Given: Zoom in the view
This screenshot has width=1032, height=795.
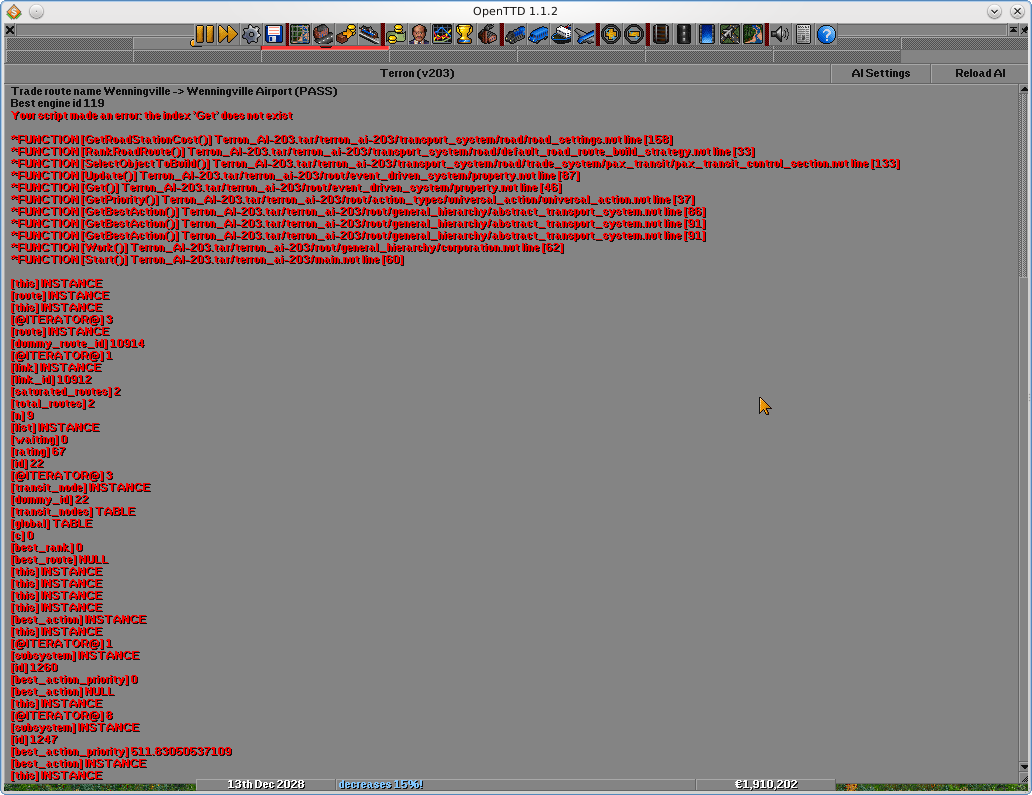Looking at the screenshot, I should [x=610, y=34].
